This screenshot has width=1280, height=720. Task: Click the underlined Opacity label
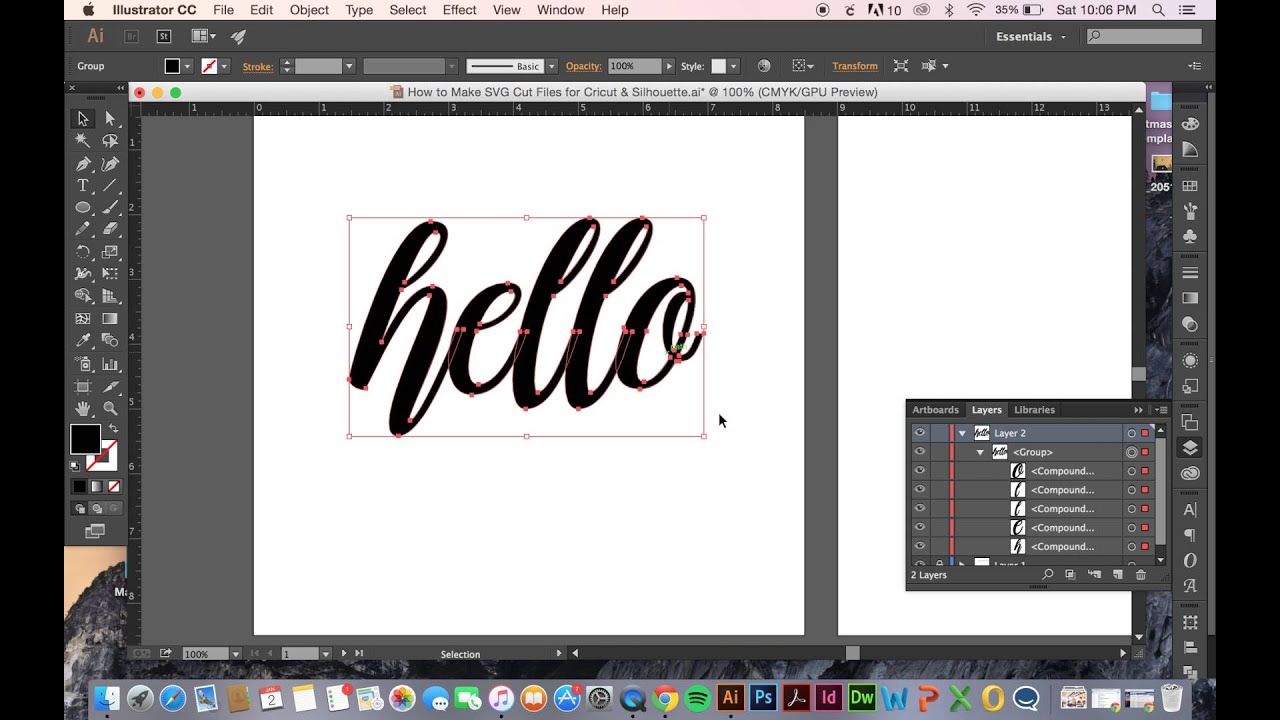(584, 65)
